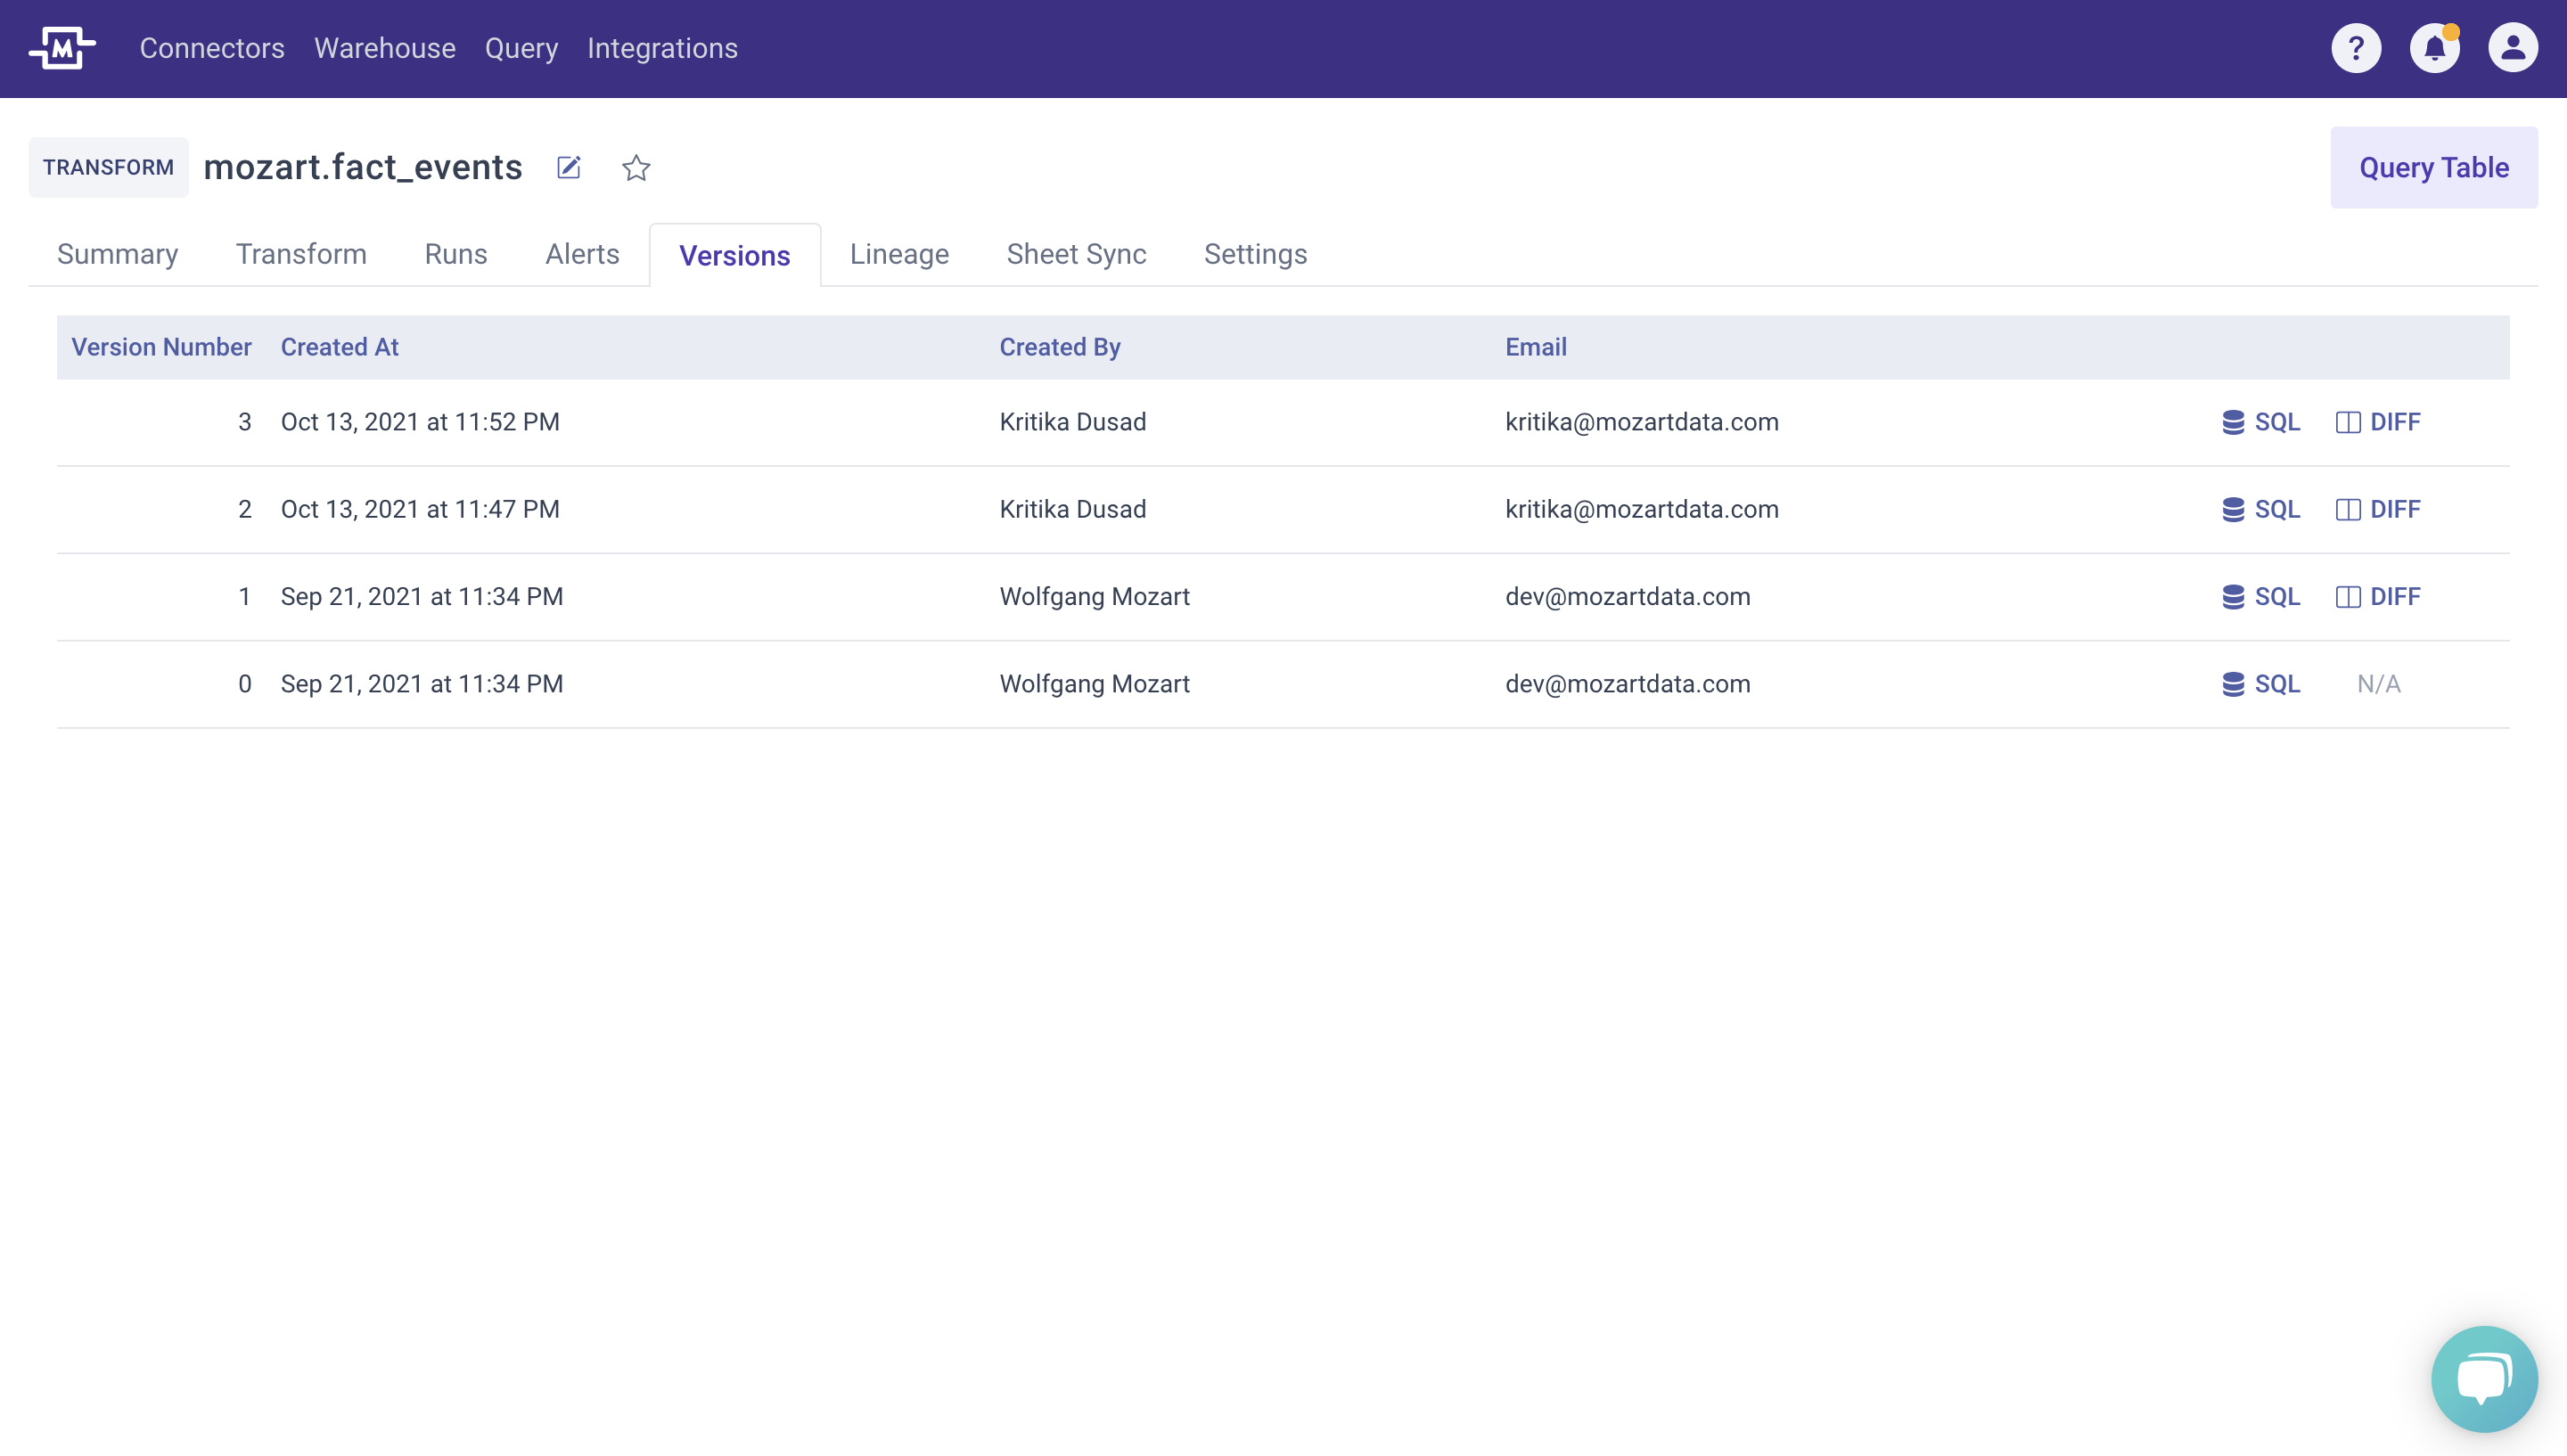Viewport: 2567px width, 1456px height.
Task: Open the Warehouse menu
Action: pos(385,48)
